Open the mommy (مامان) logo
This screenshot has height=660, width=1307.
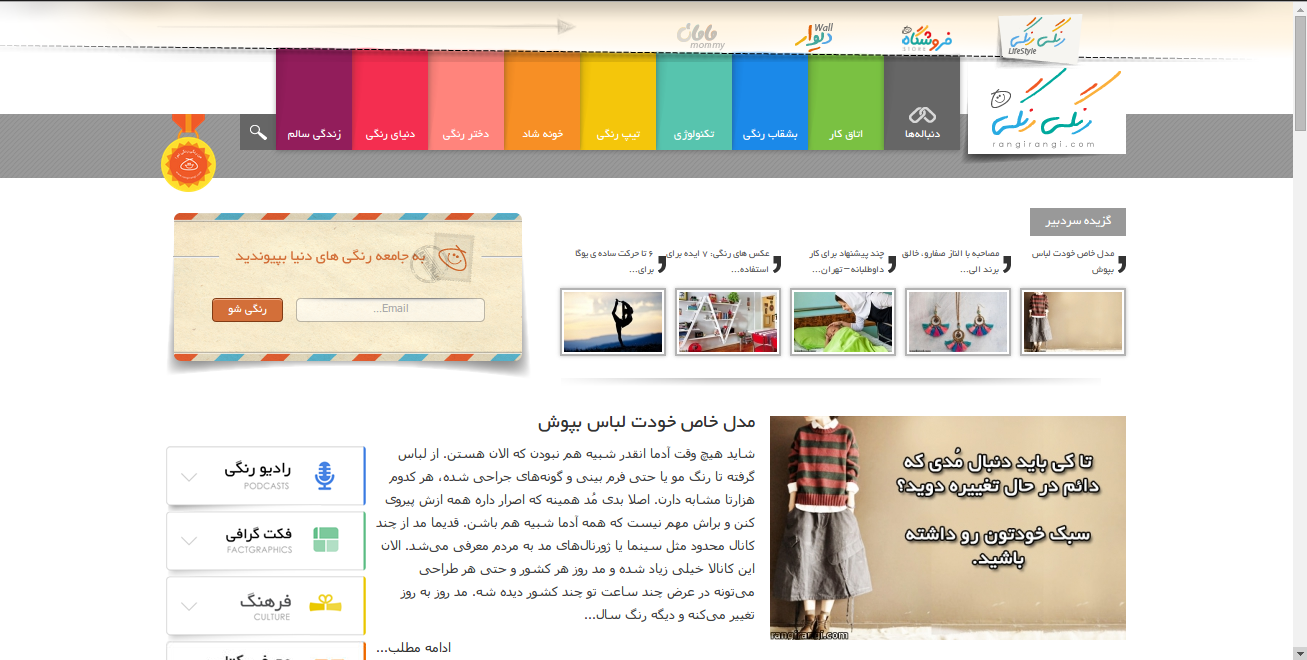coord(700,35)
